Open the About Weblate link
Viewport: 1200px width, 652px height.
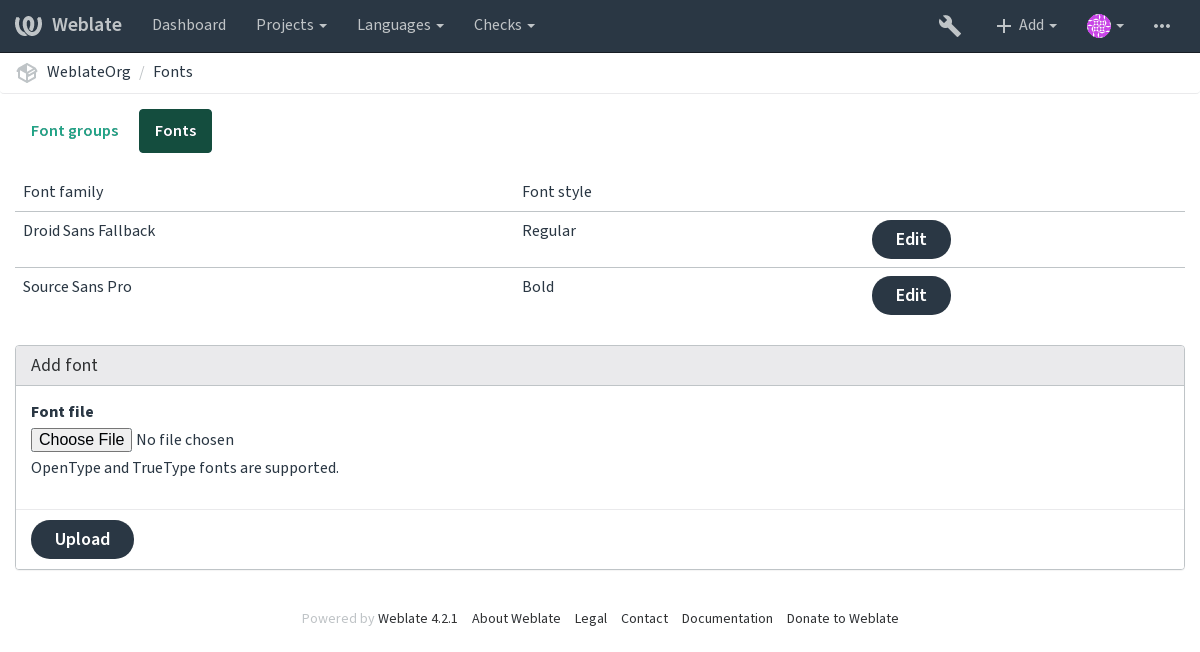pyautogui.click(x=516, y=619)
